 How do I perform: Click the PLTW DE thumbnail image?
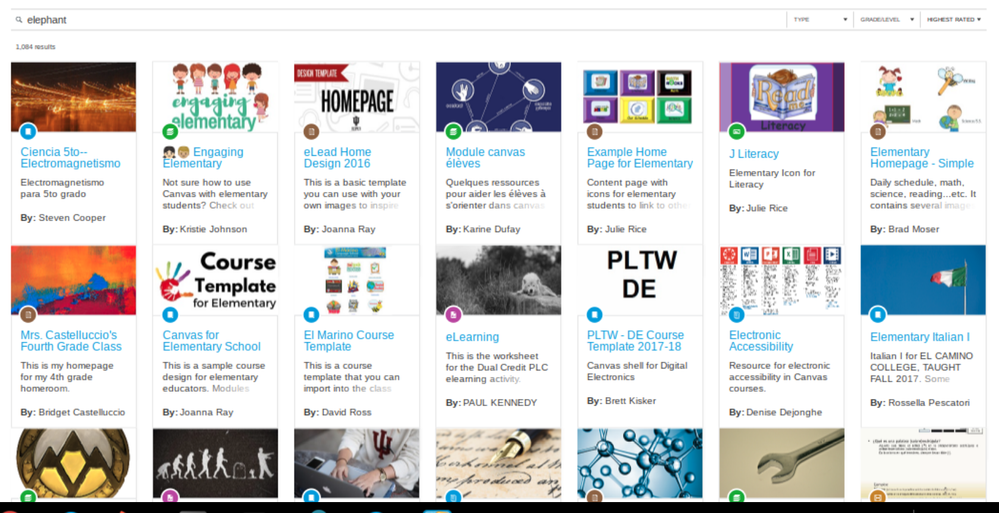(x=640, y=280)
